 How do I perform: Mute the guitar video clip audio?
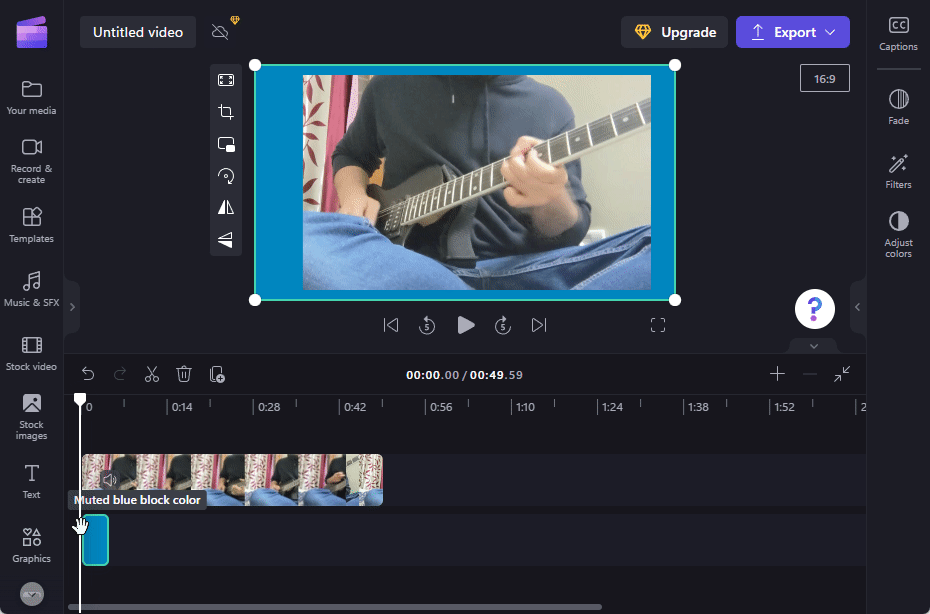(109, 480)
